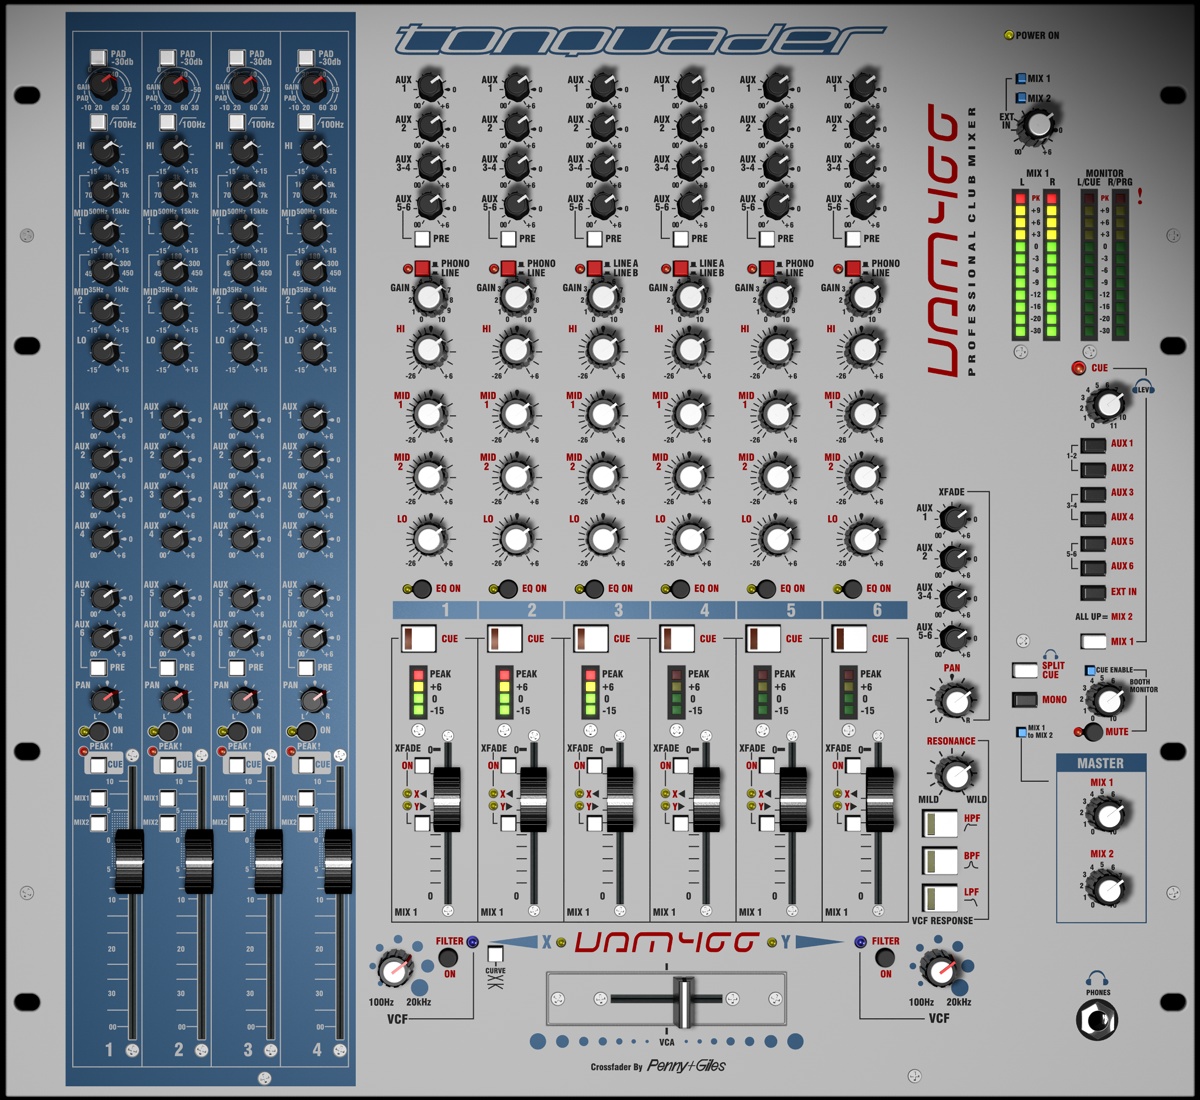Click mic channel 1 PAN knob
This screenshot has height=1100, width=1200.
click(x=104, y=699)
